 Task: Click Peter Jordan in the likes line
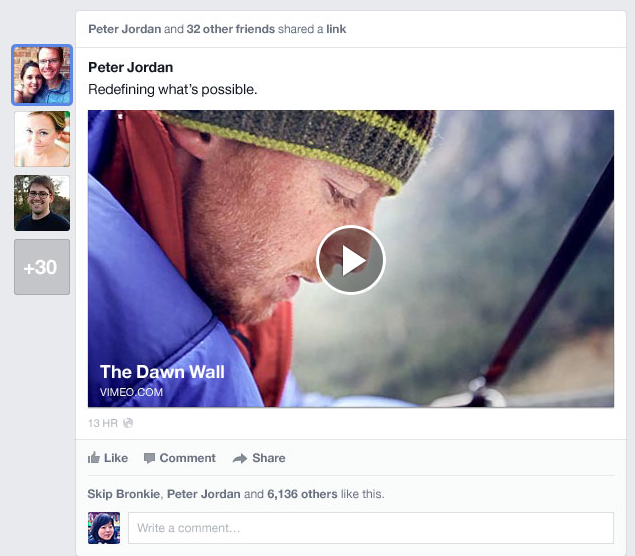(x=202, y=493)
